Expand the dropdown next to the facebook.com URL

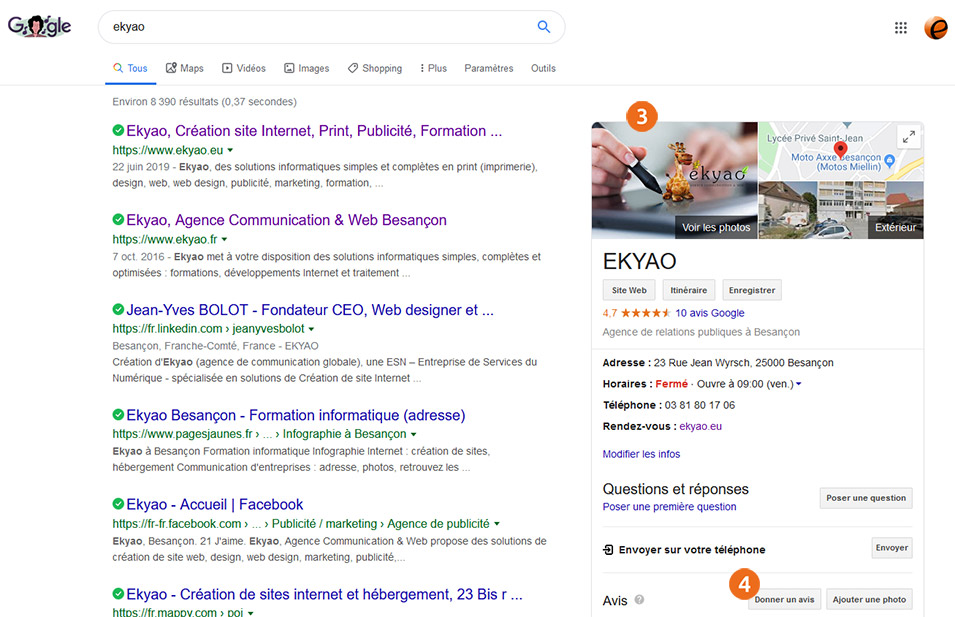(497, 524)
